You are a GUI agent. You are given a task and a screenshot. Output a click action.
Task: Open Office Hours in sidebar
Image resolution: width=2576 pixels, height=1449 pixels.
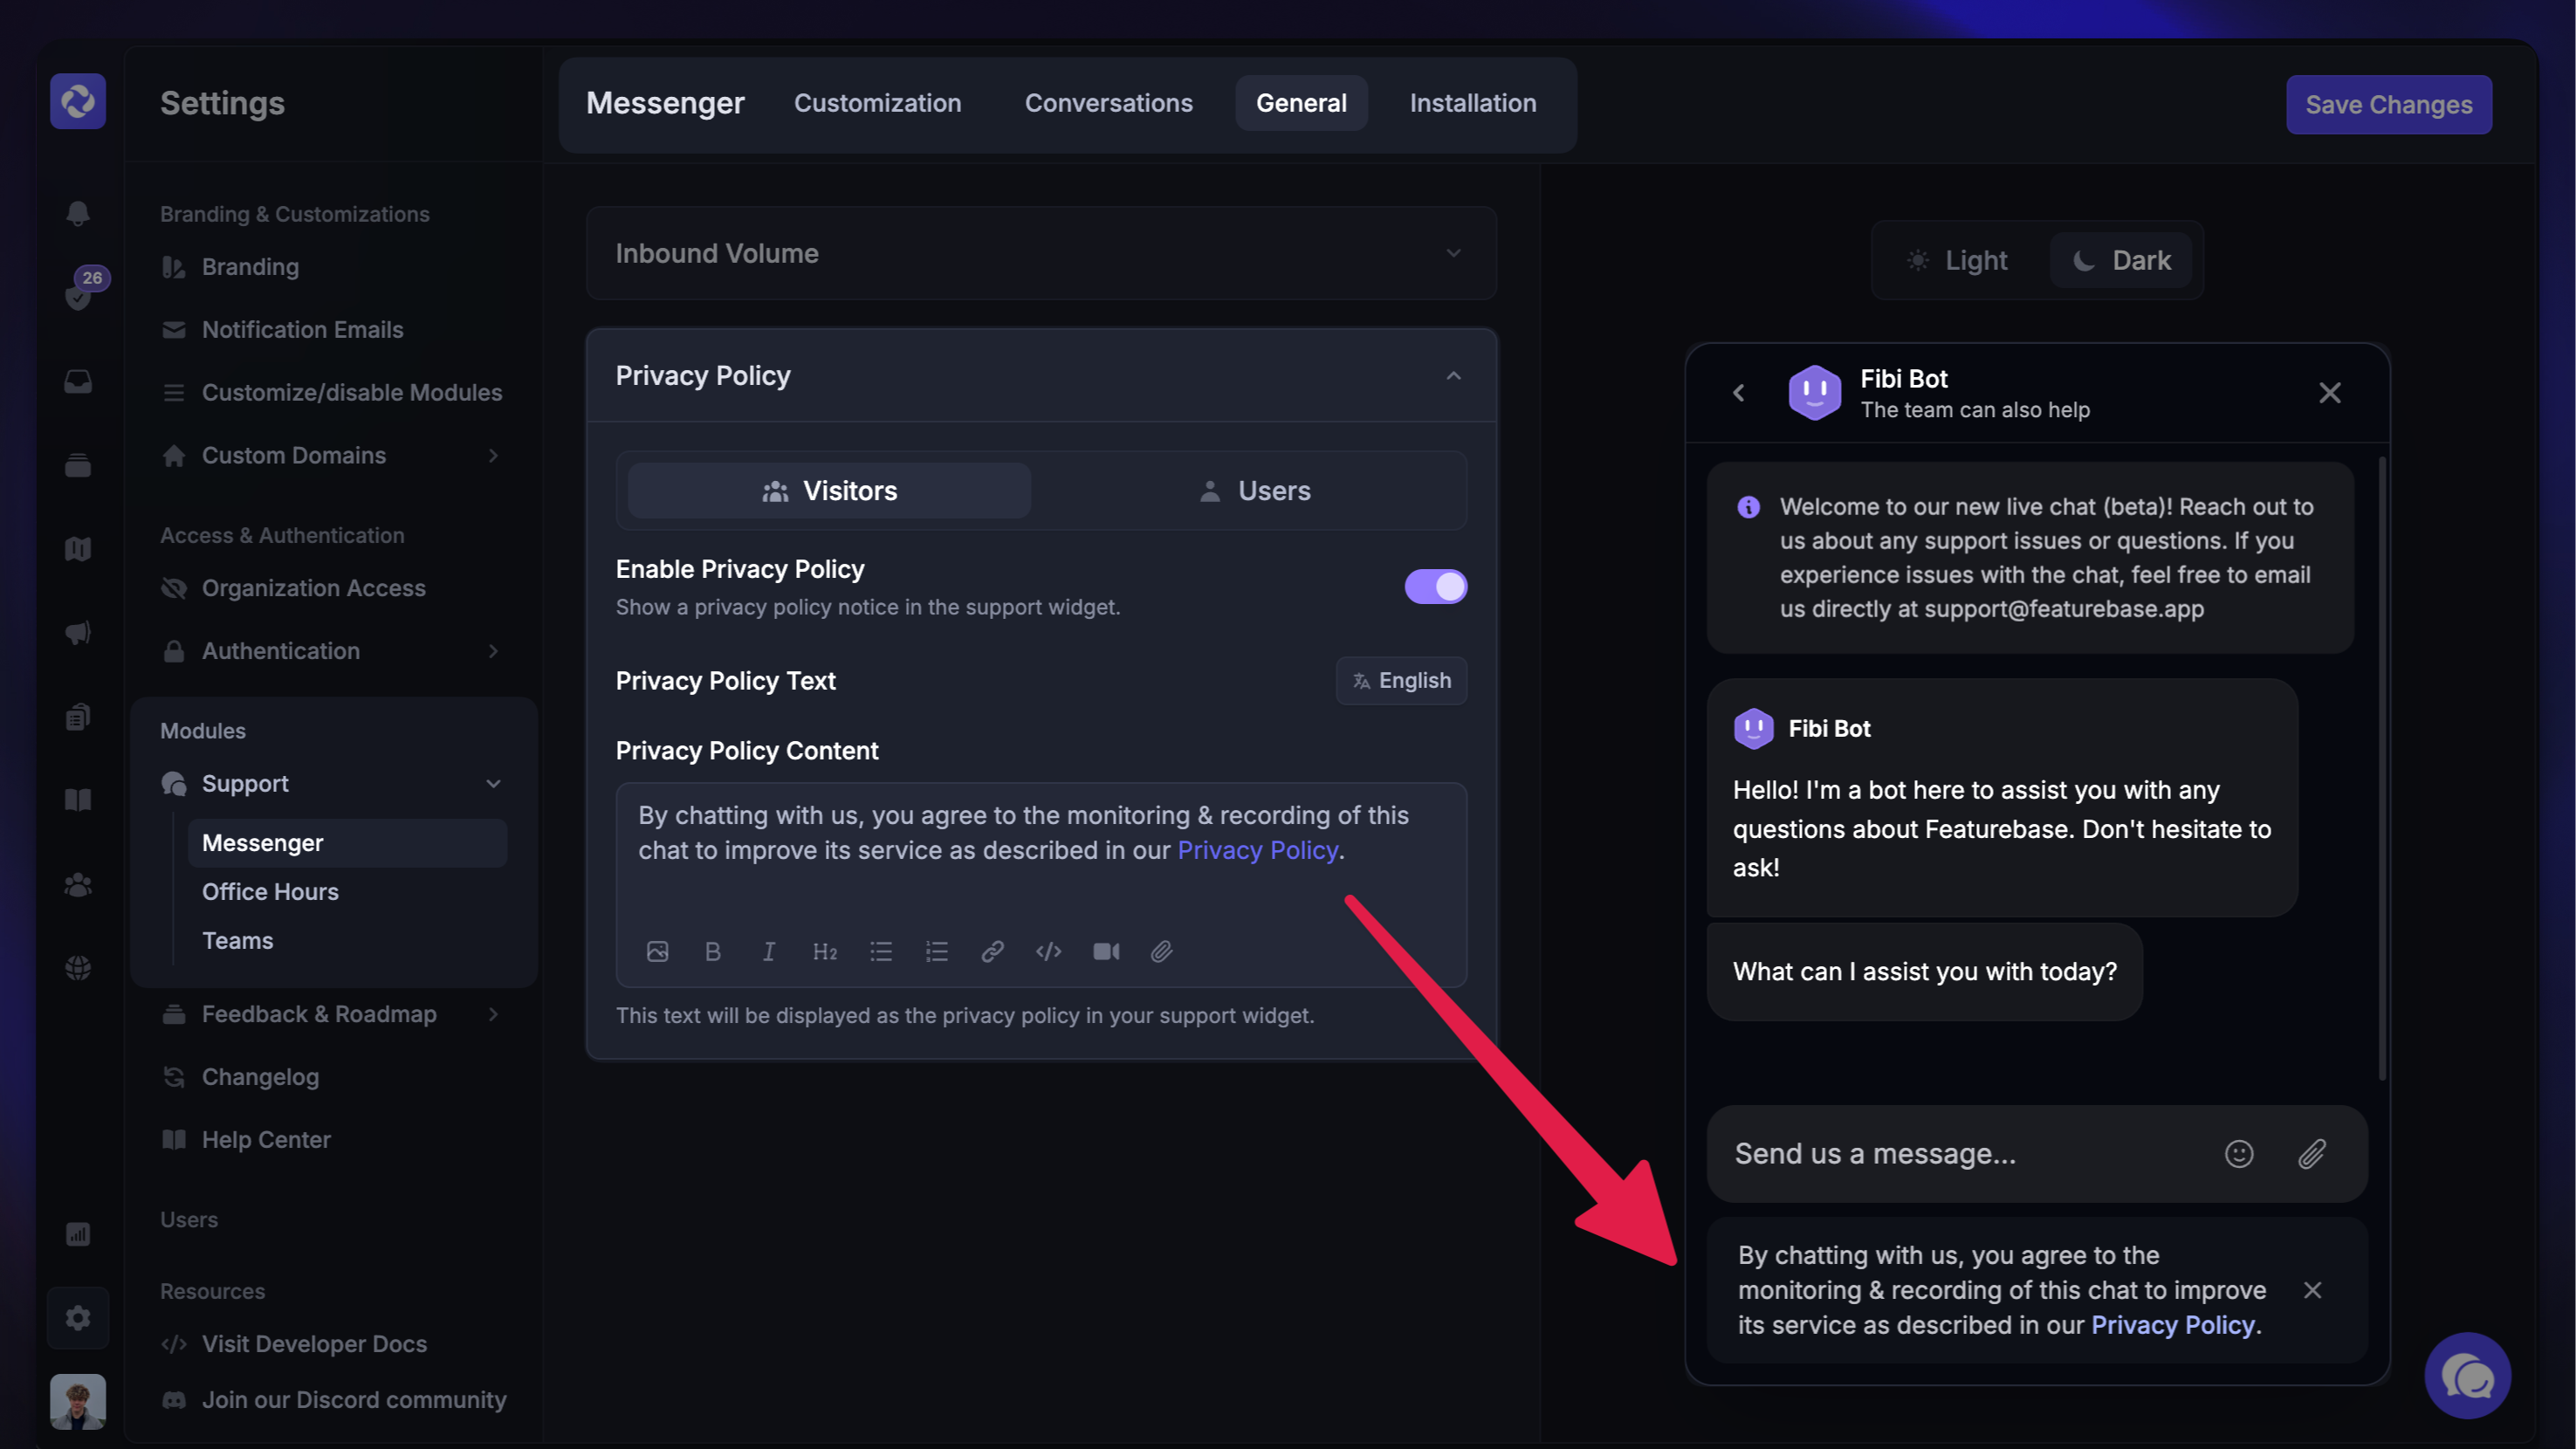point(270,891)
